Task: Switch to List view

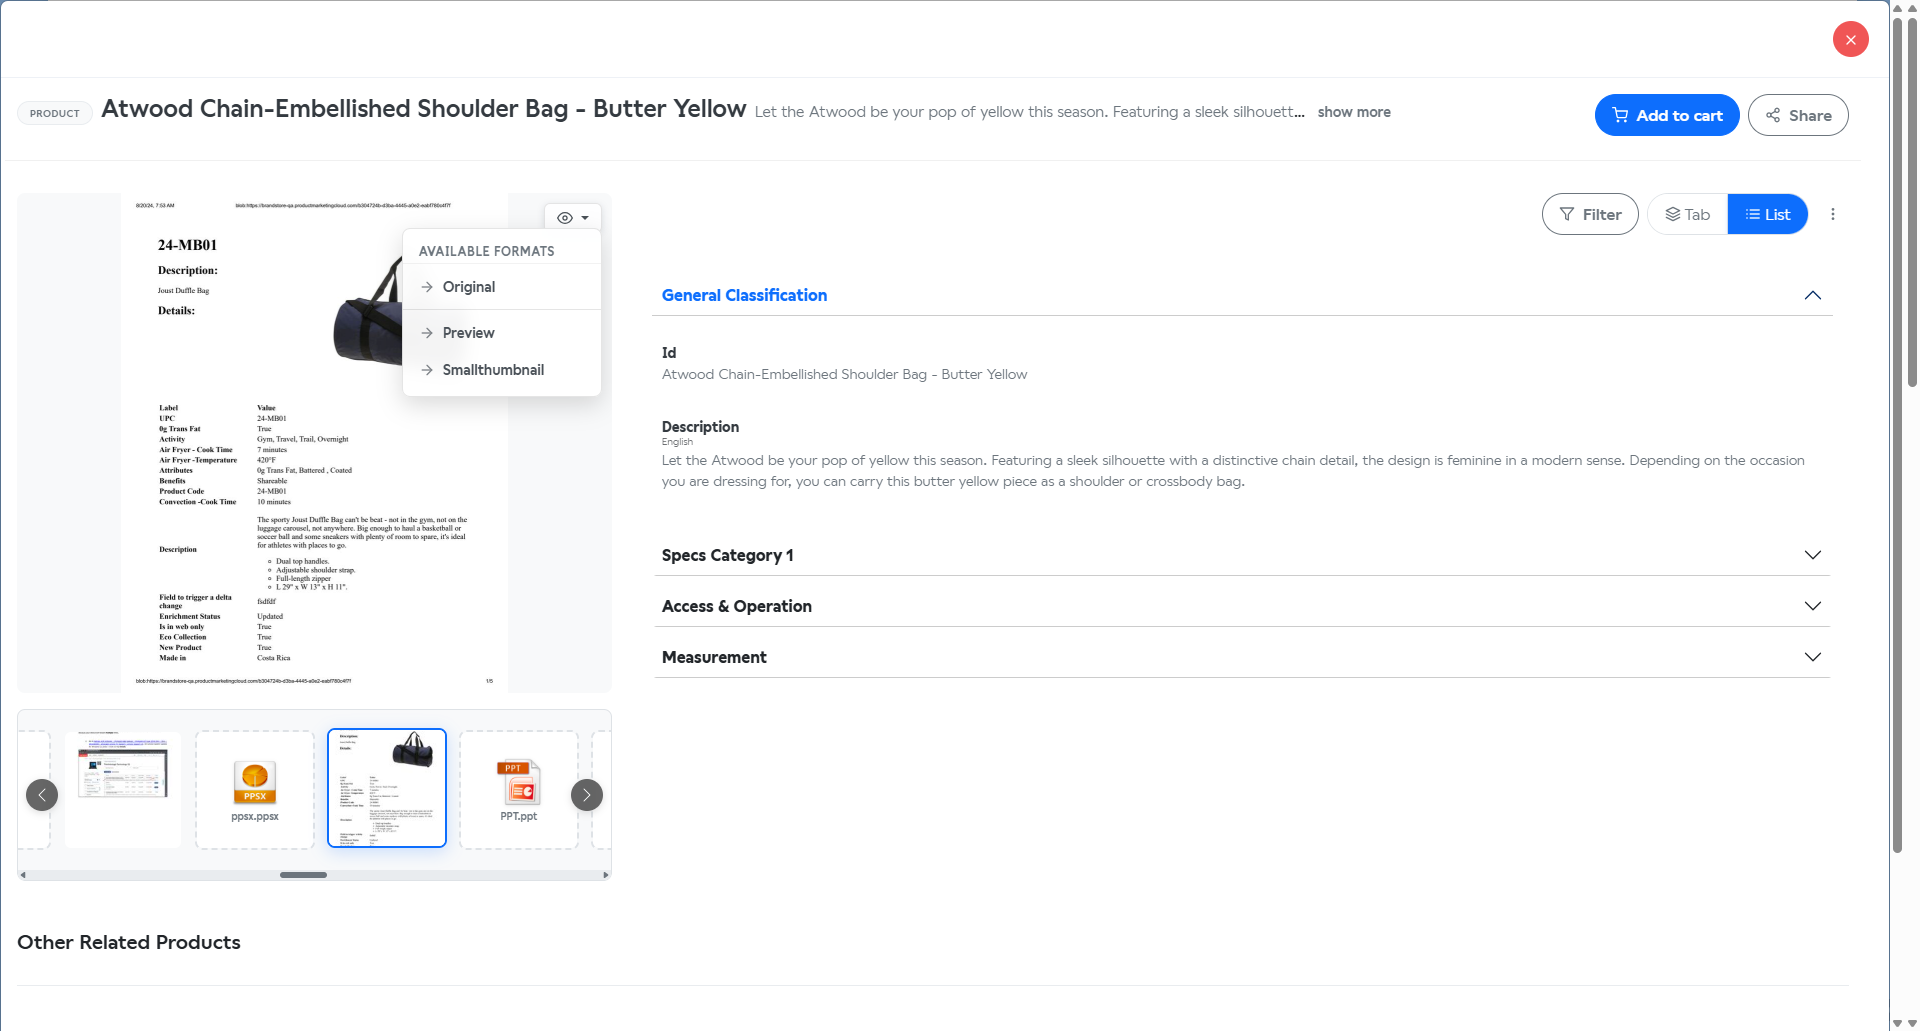Action: [1767, 214]
